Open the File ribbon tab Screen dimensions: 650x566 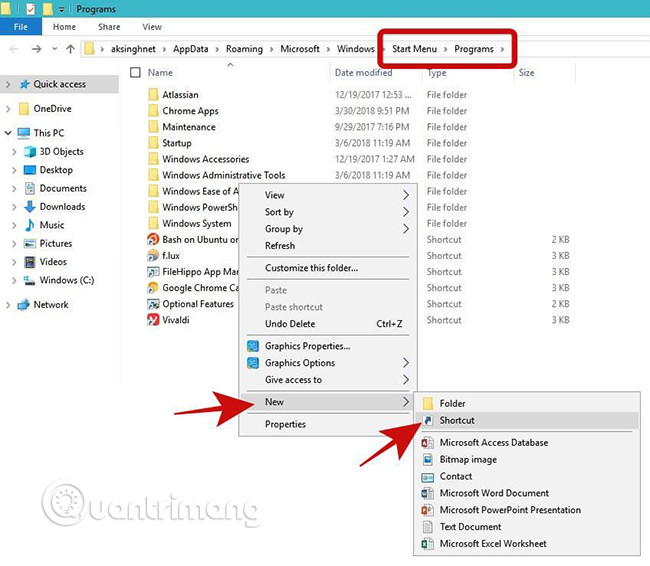(21, 27)
